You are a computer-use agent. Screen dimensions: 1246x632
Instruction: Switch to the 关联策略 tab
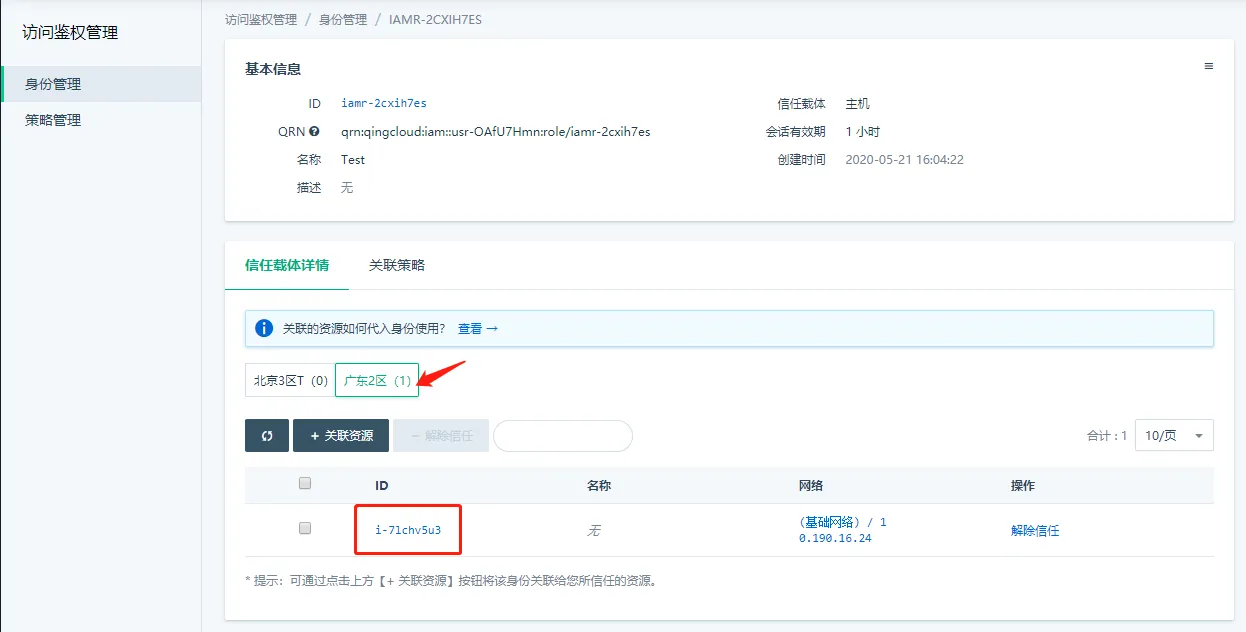(397, 265)
